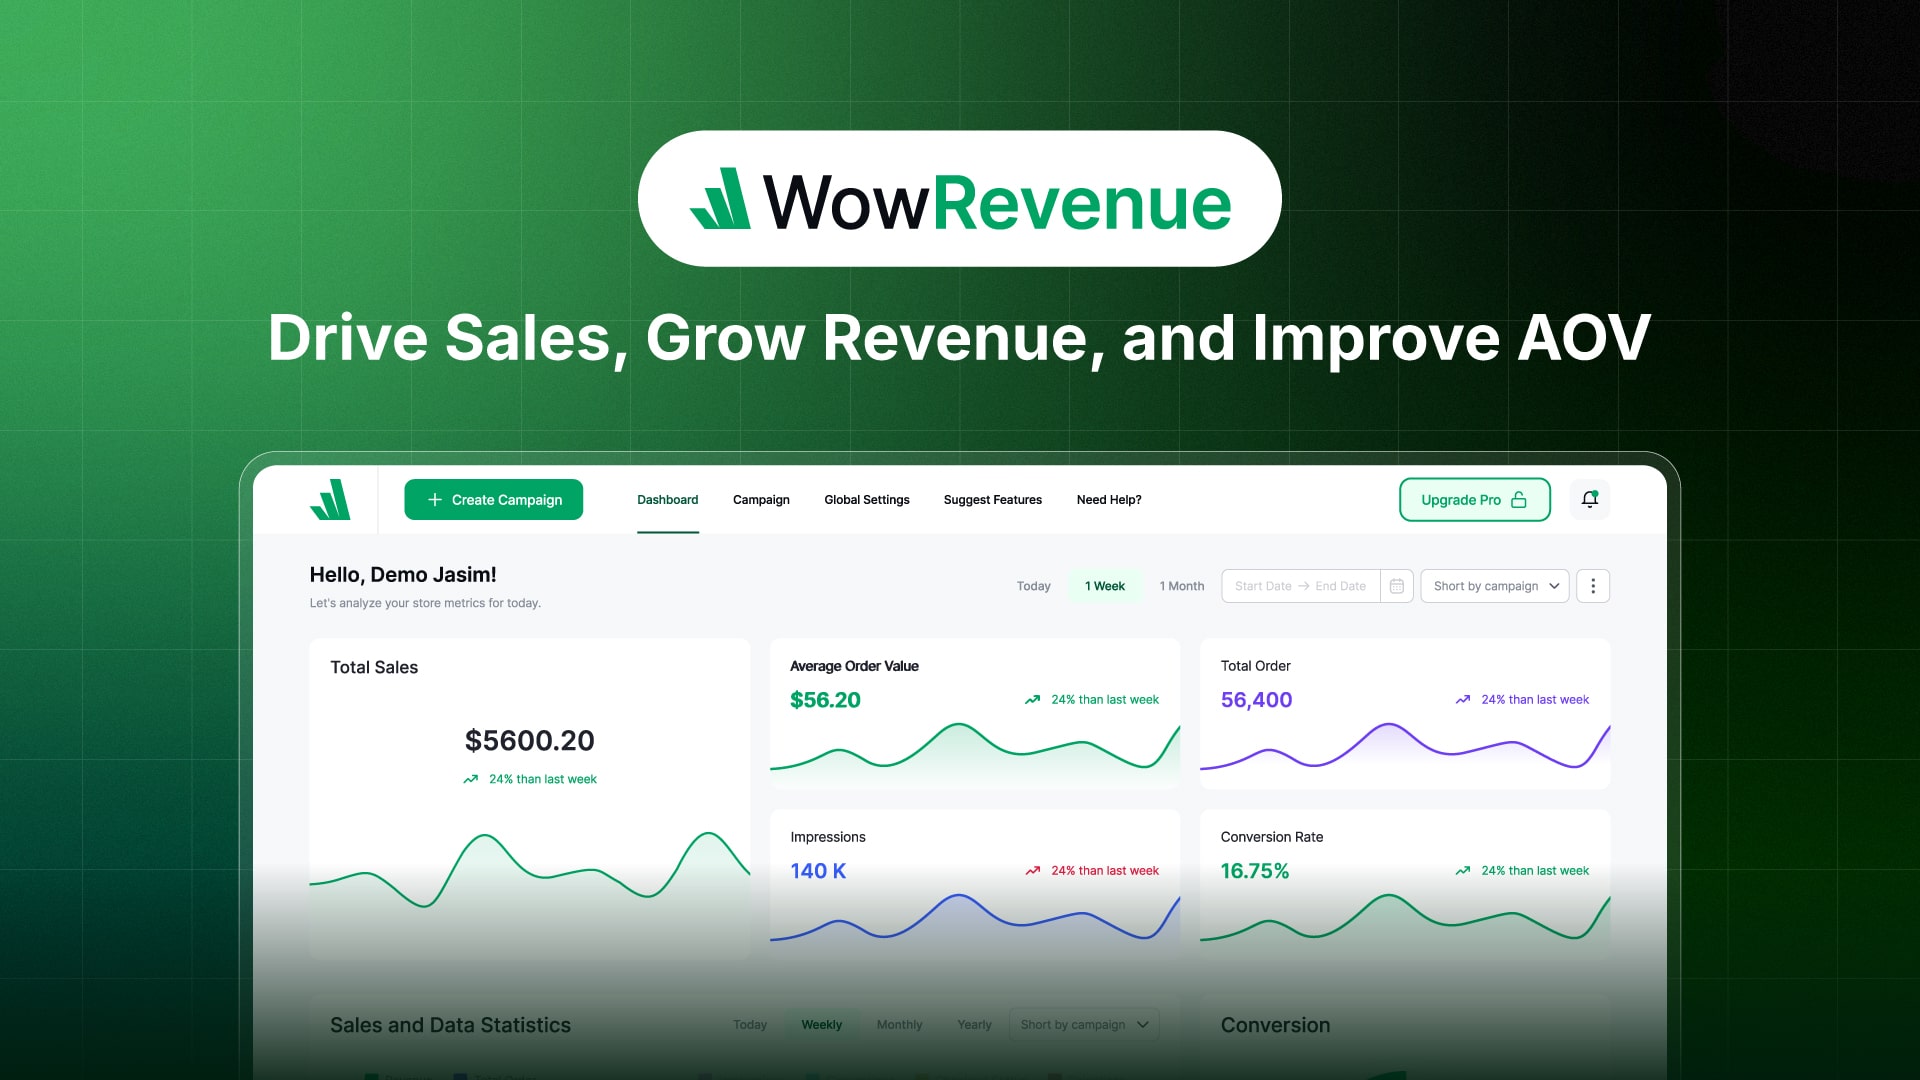Image resolution: width=1920 pixels, height=1080 pixels.
Task: Expand the Short by campaign dropdown
Action: [x=1494, y=585]
